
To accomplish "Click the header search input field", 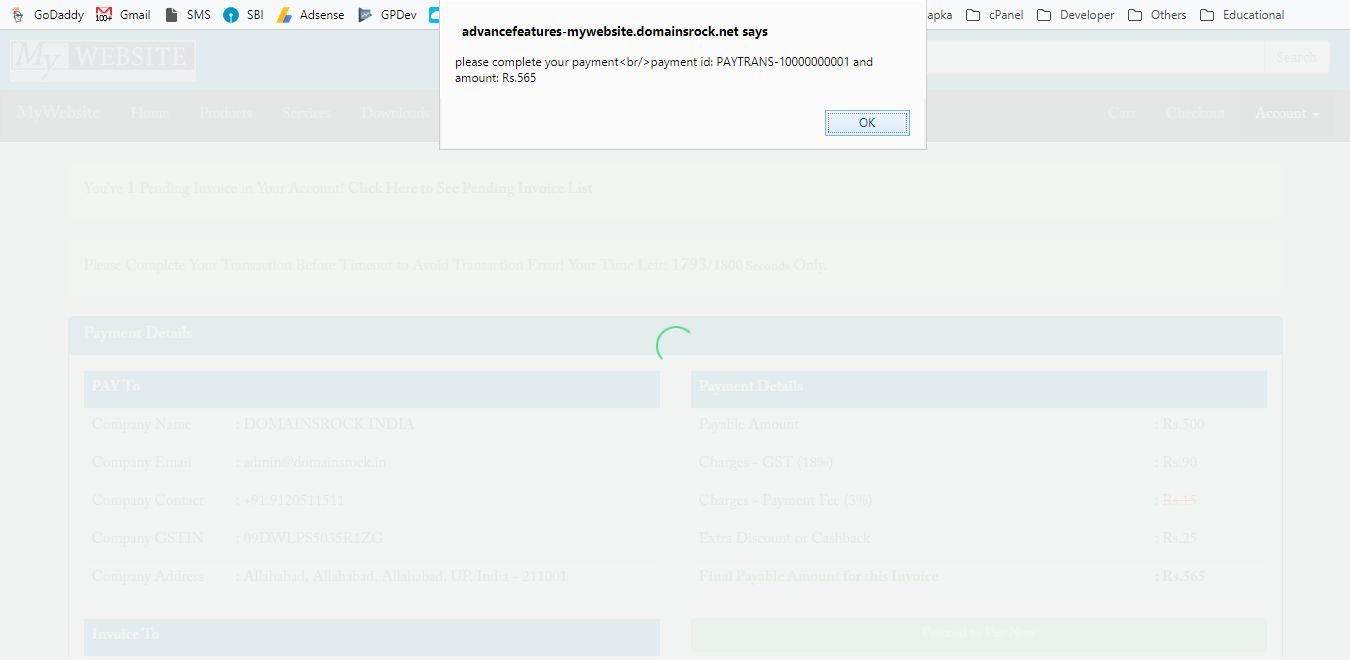I will tap(1095, 57).
